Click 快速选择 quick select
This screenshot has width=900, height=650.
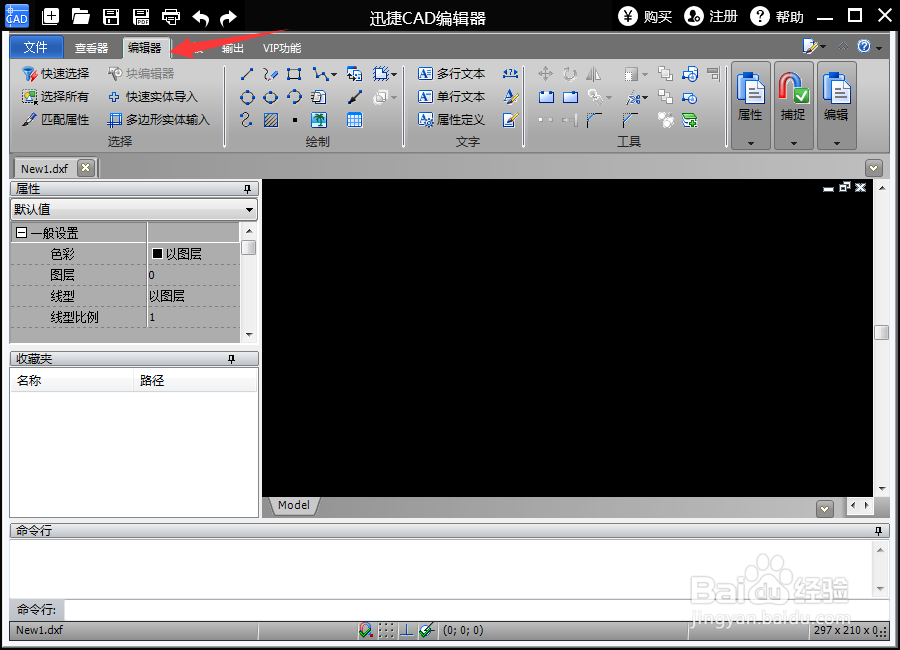click(56, 73)
